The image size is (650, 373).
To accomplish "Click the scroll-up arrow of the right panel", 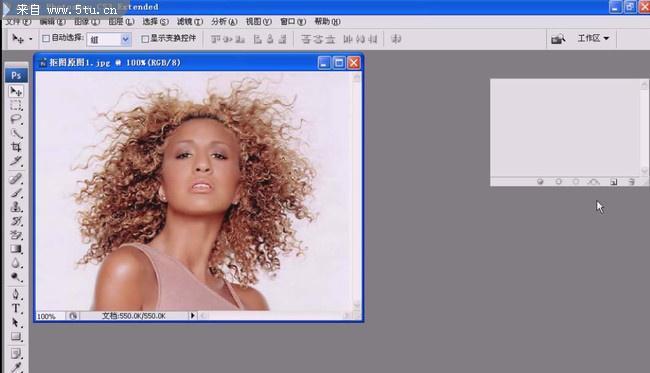I will click(644, 85).
